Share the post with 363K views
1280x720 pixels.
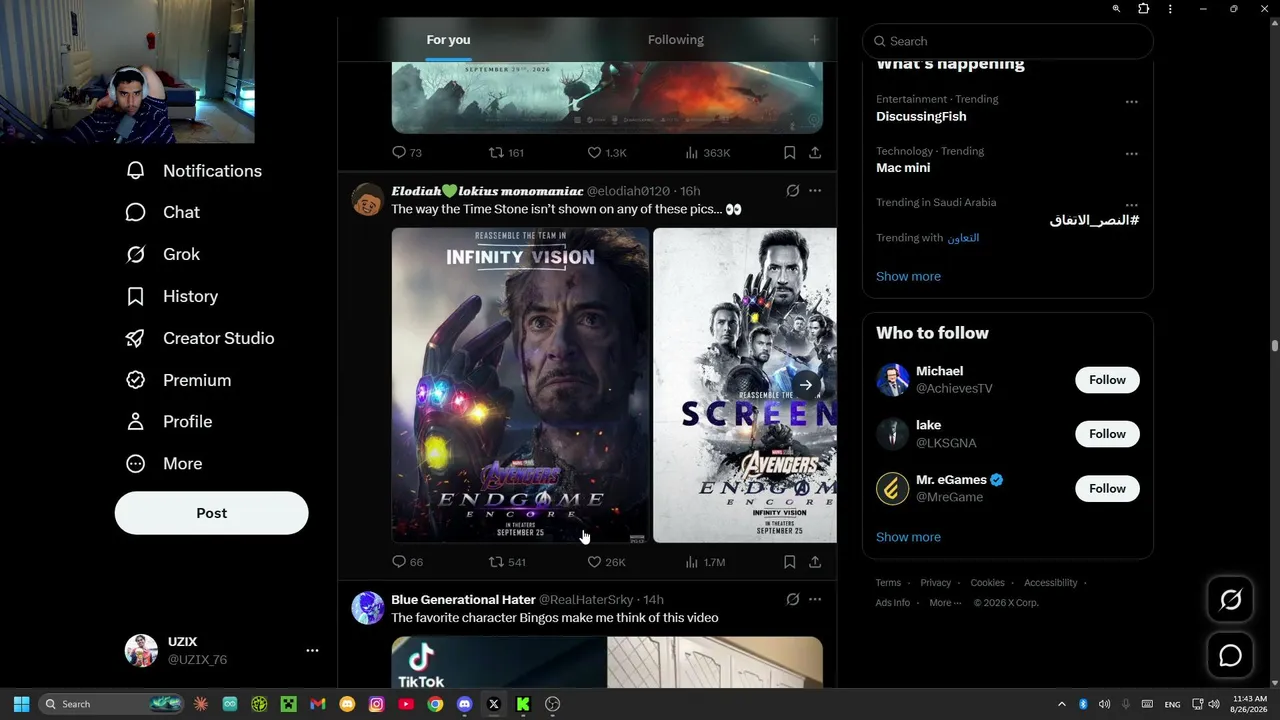tap(815, 153)
